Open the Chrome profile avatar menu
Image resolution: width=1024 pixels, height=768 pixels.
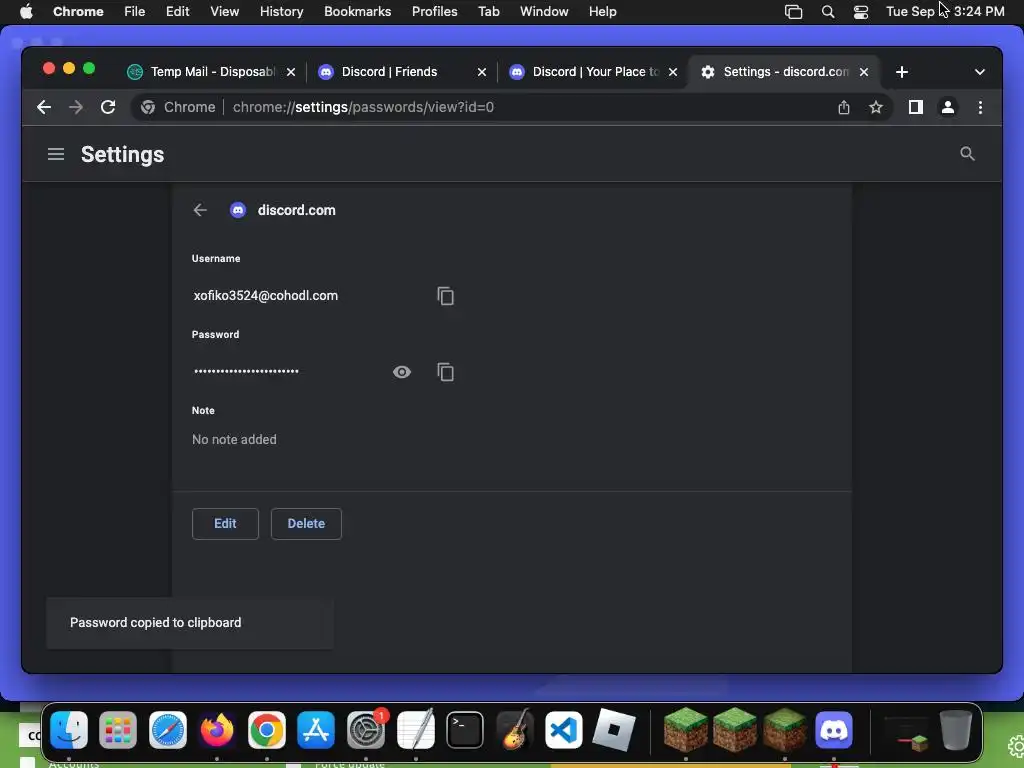tap(948, 107)
